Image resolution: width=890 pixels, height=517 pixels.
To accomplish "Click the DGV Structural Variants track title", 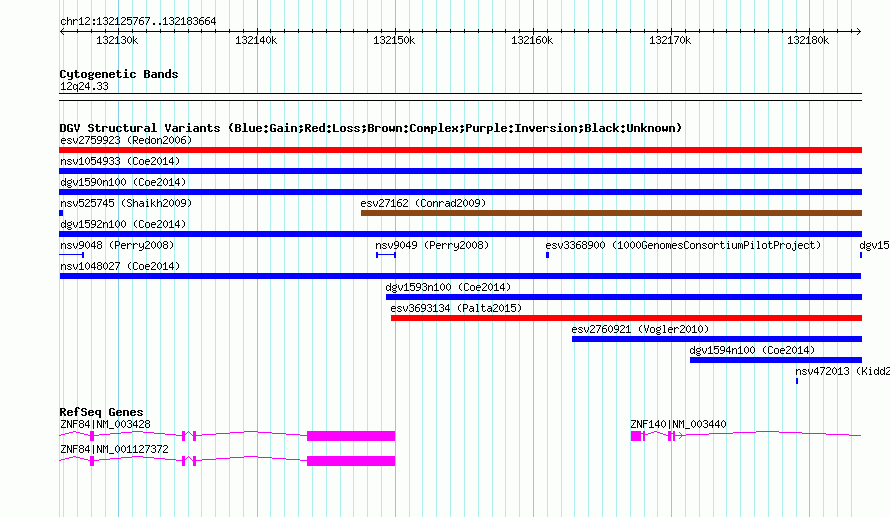I will (371, 128).
